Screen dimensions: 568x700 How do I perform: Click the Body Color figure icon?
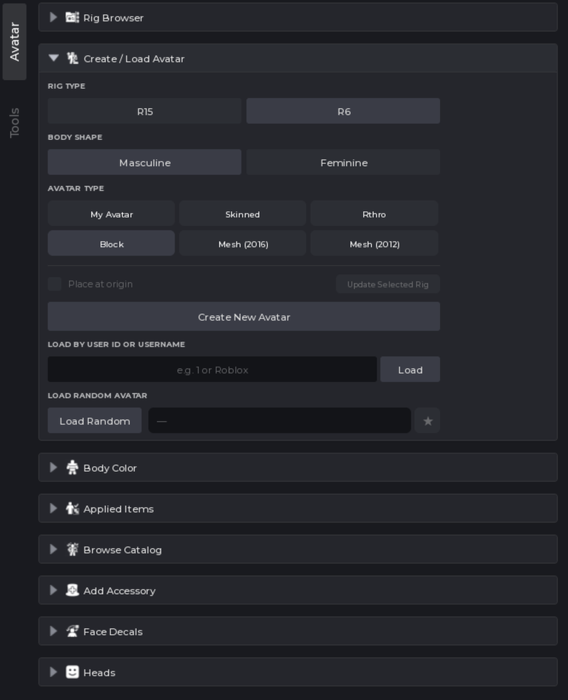[x=72, y=467]
